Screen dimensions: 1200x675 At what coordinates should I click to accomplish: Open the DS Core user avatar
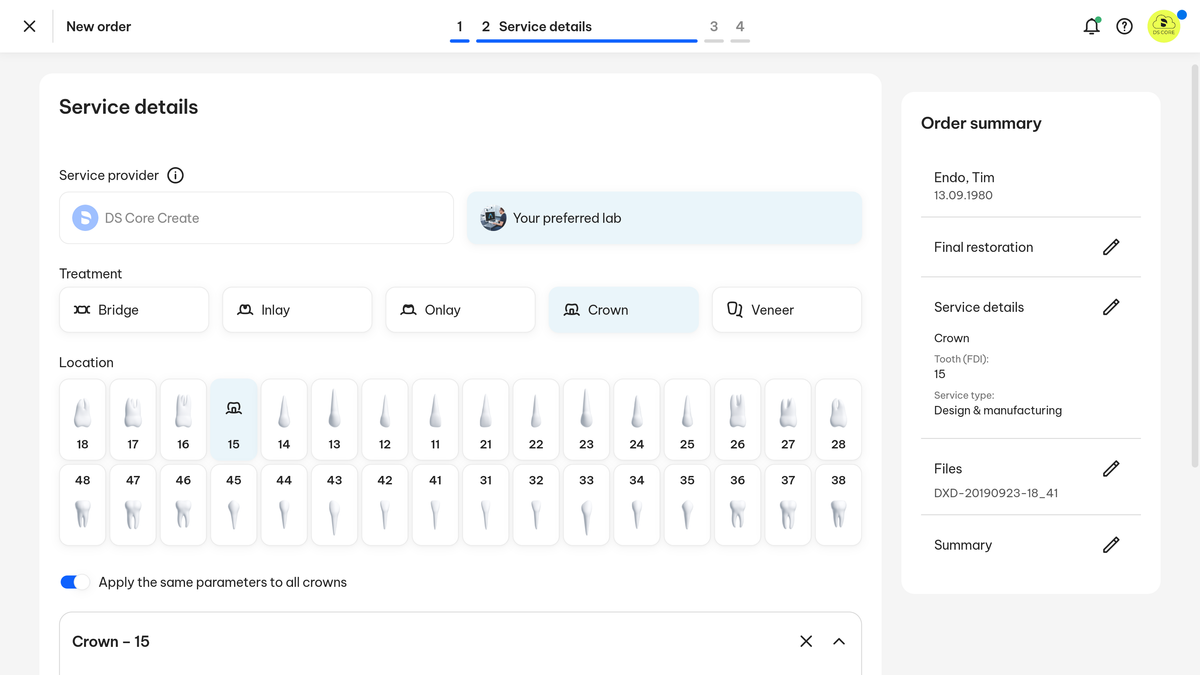tap(1163, 27)
